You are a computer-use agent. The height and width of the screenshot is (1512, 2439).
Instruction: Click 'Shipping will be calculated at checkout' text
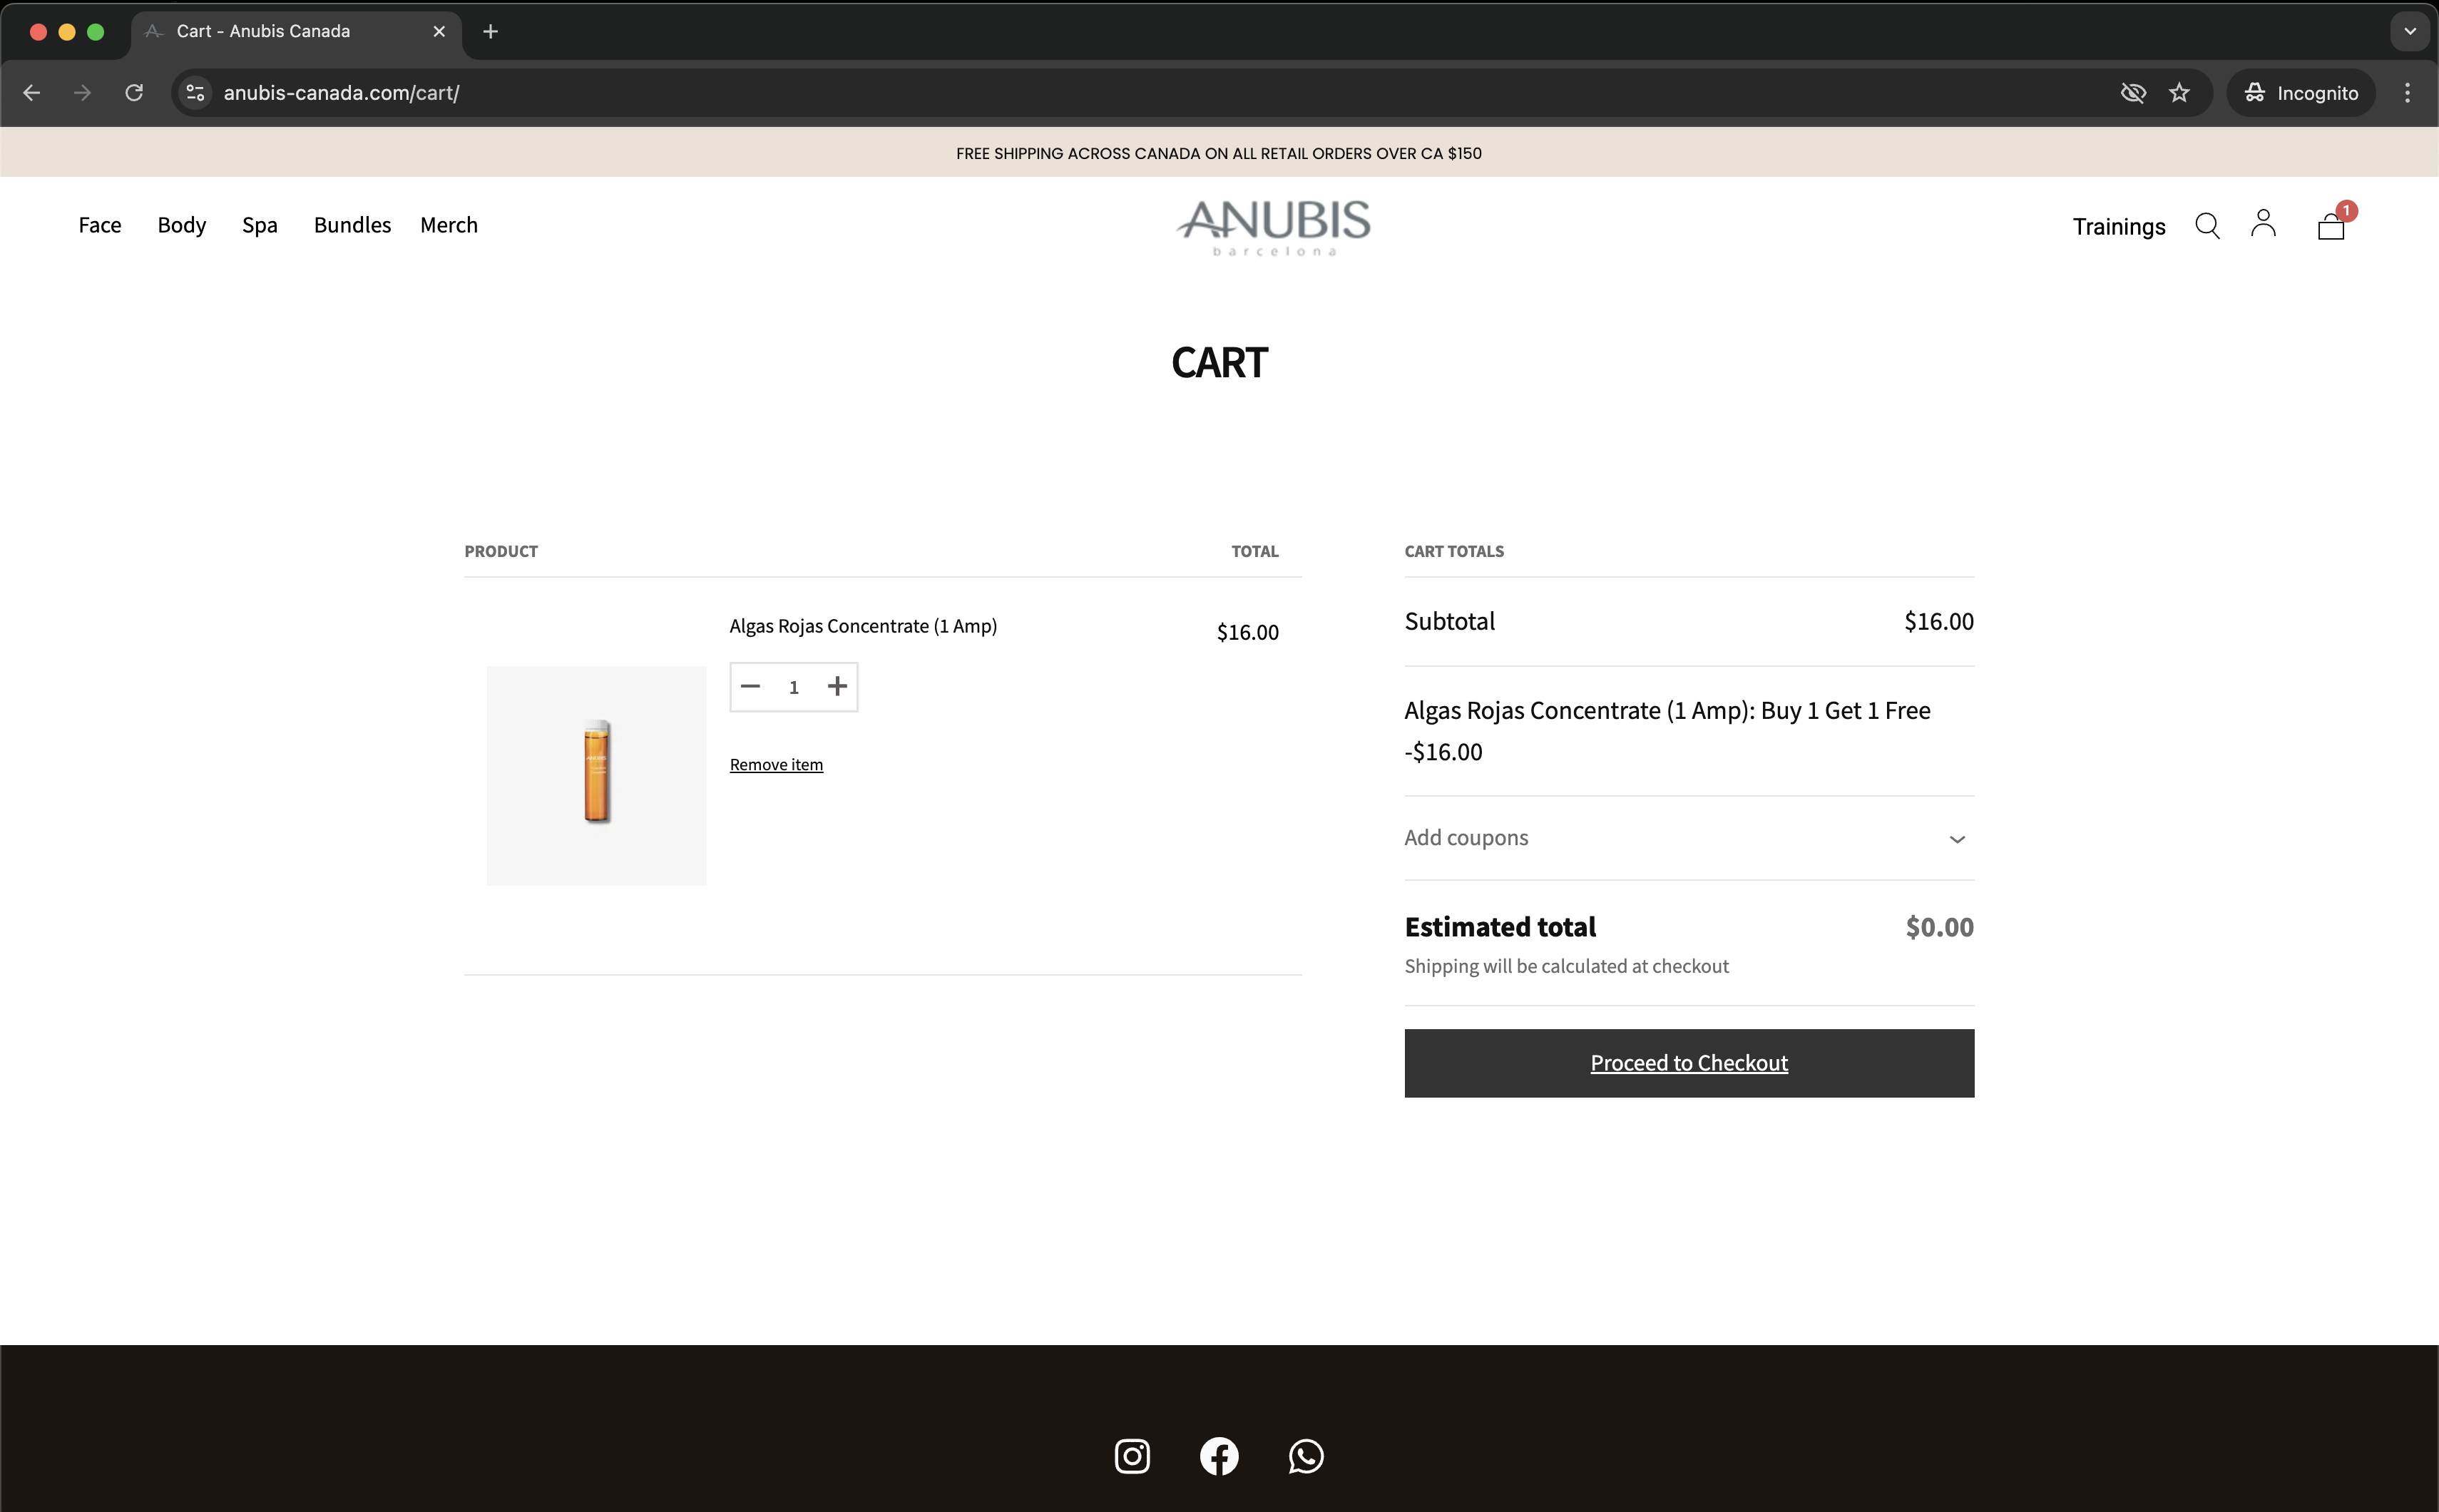1566,967
